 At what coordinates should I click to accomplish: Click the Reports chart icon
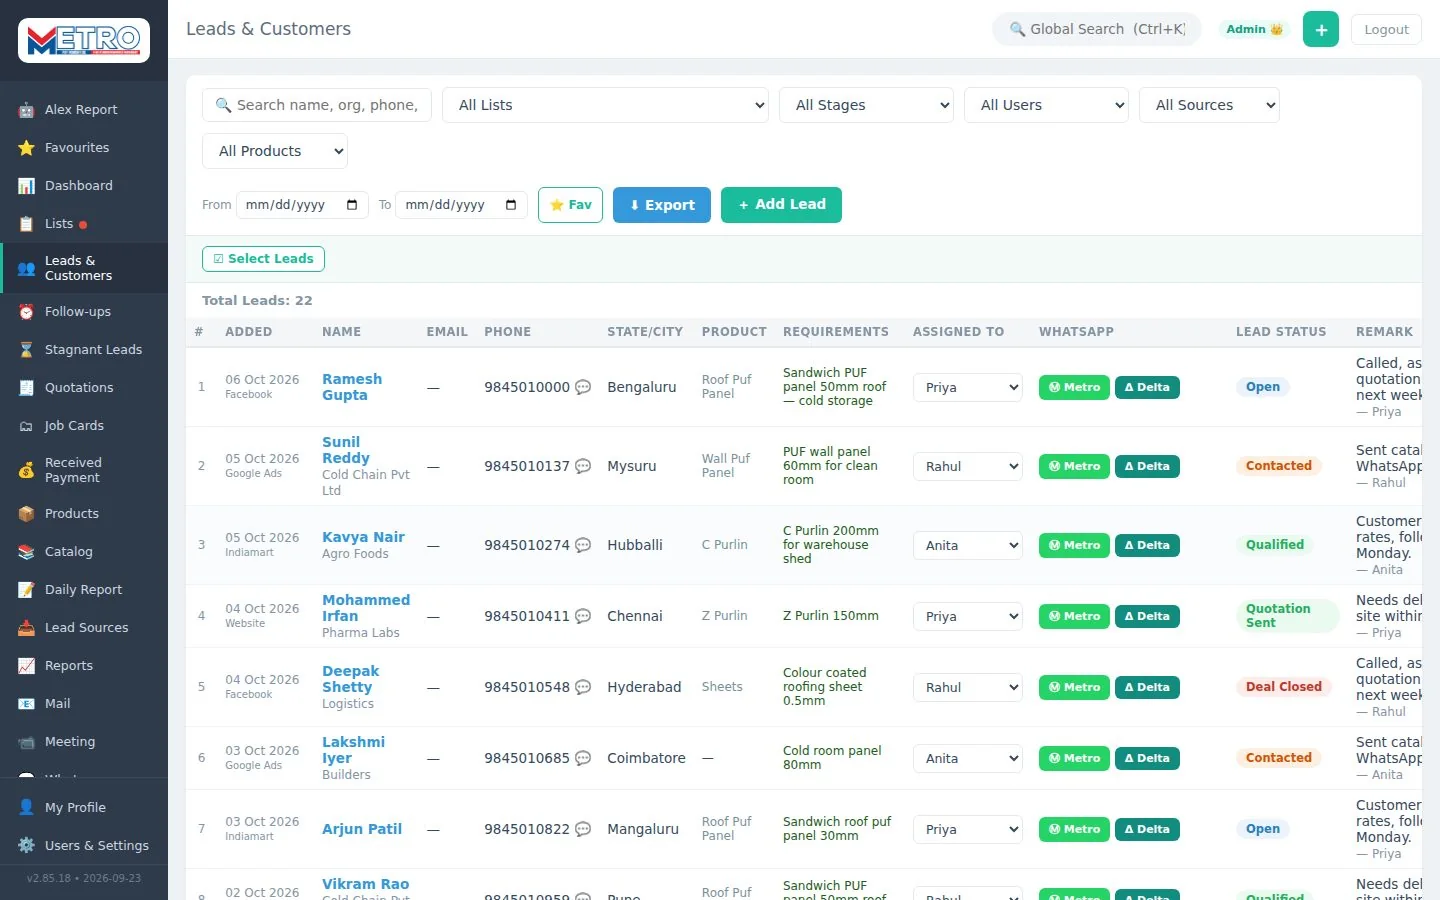(x=26, y=666)
